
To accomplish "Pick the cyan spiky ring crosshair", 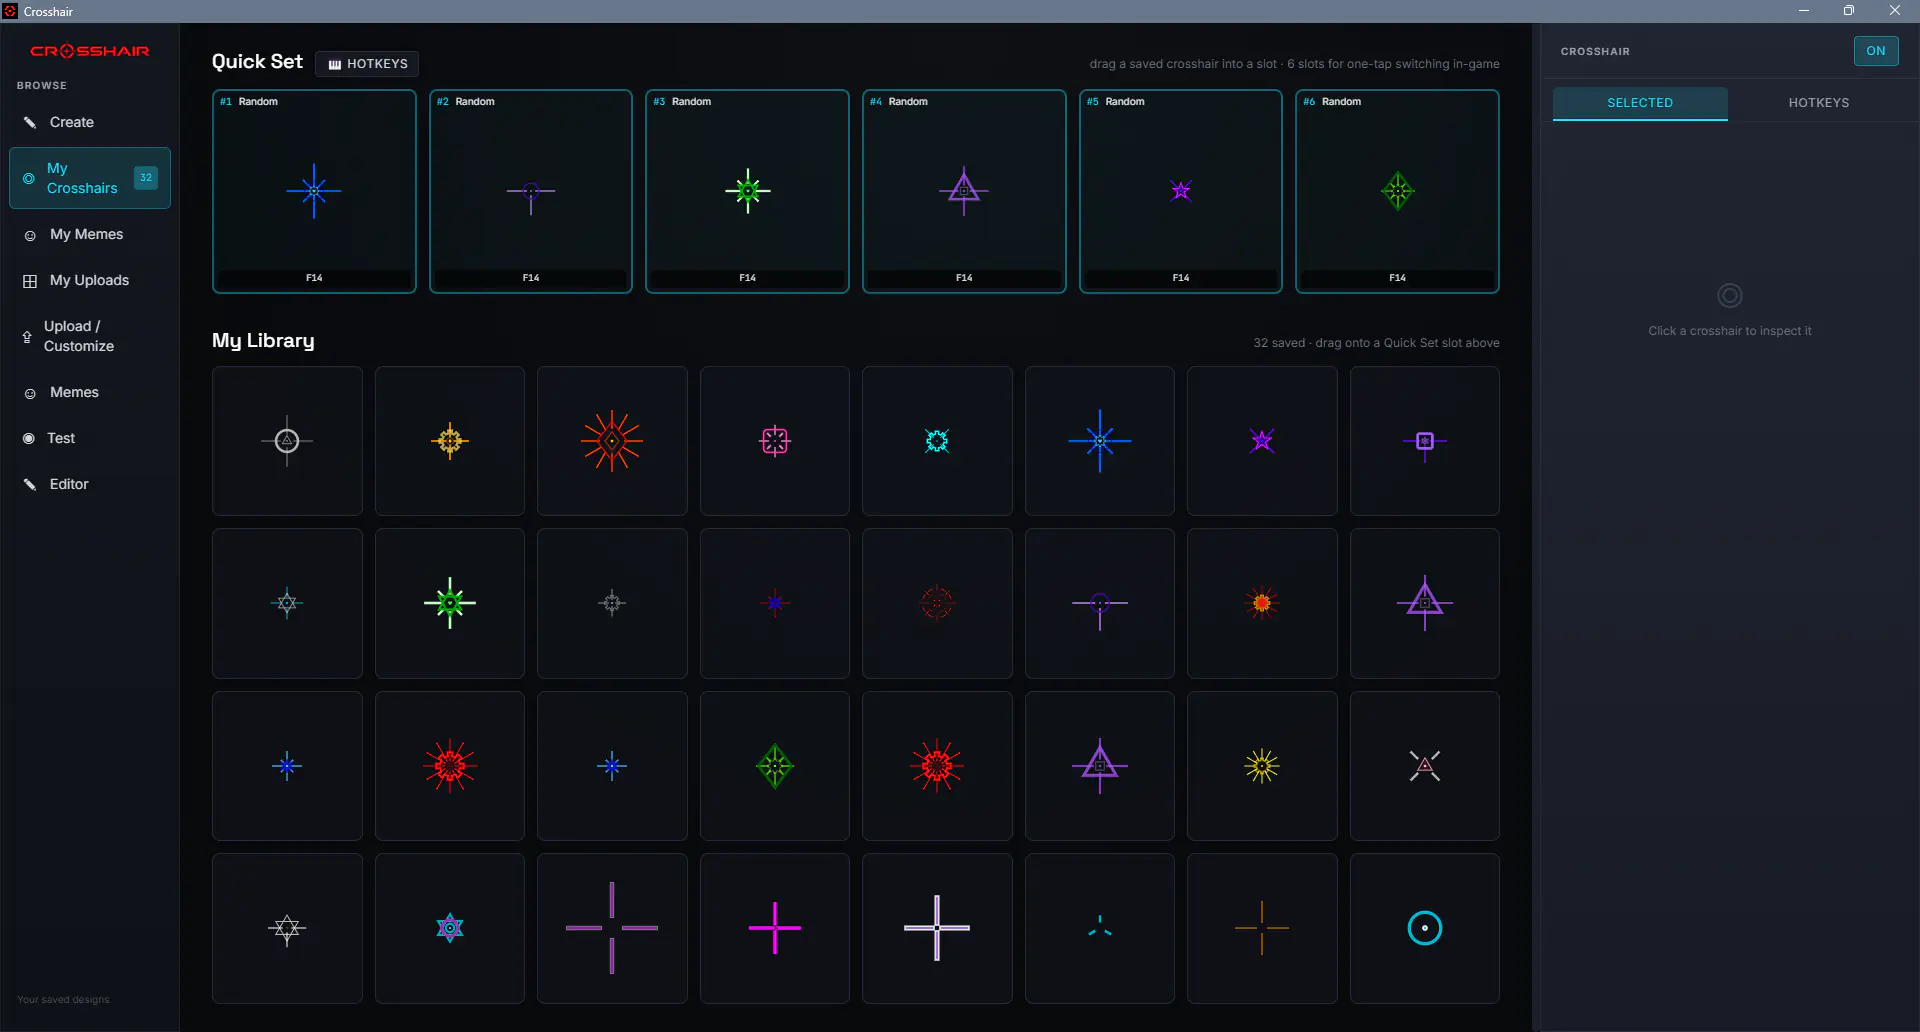I will 937,441.
